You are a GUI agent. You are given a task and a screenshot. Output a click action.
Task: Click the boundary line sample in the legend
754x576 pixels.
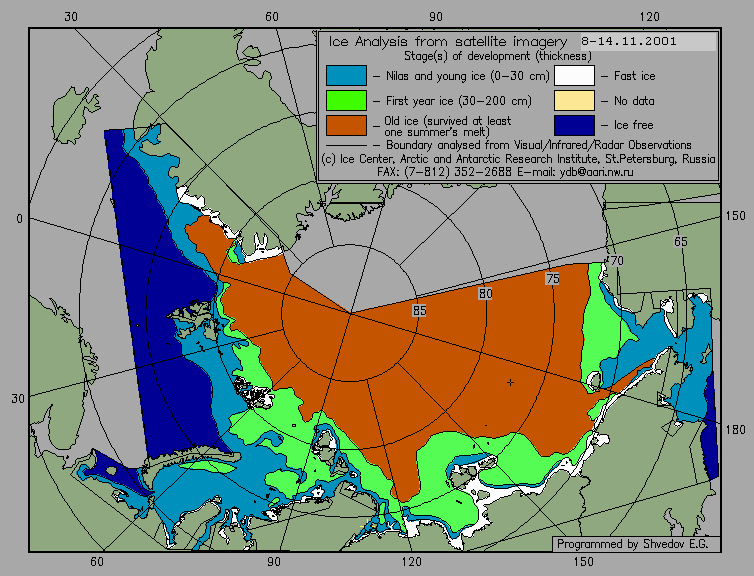[346, 145]
